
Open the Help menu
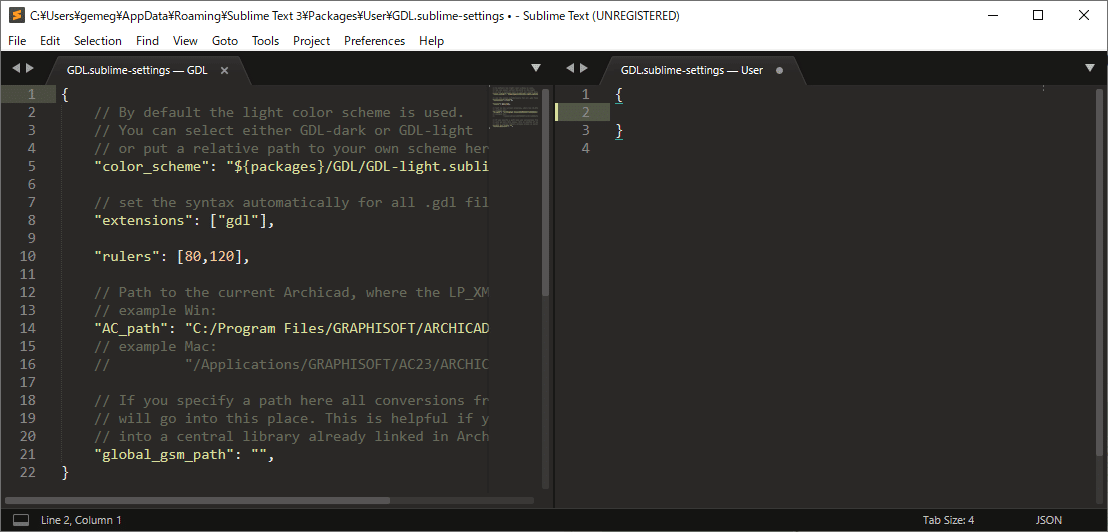click(431, 41)
